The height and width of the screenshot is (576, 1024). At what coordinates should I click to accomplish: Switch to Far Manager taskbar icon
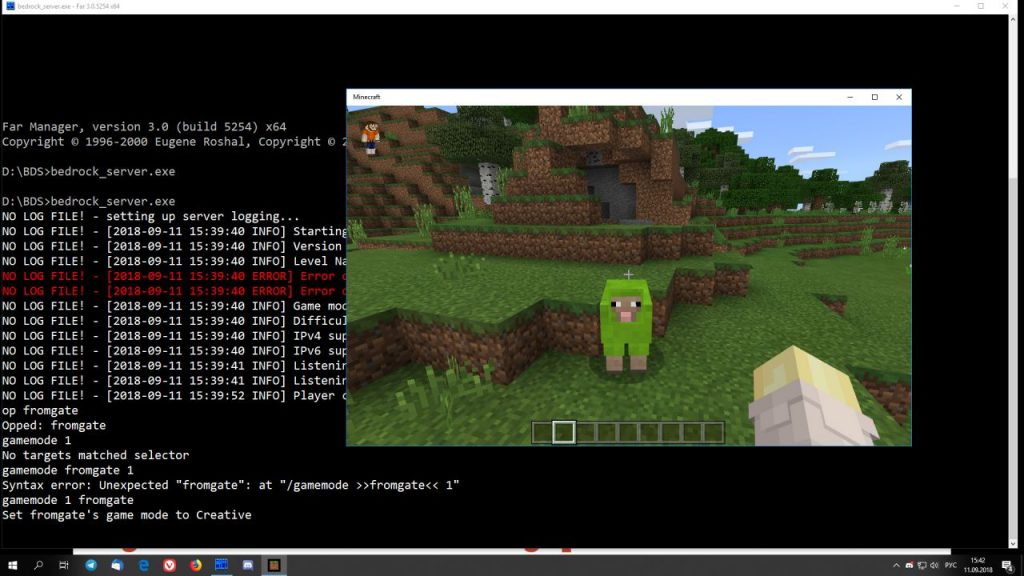tap(221, 566)
